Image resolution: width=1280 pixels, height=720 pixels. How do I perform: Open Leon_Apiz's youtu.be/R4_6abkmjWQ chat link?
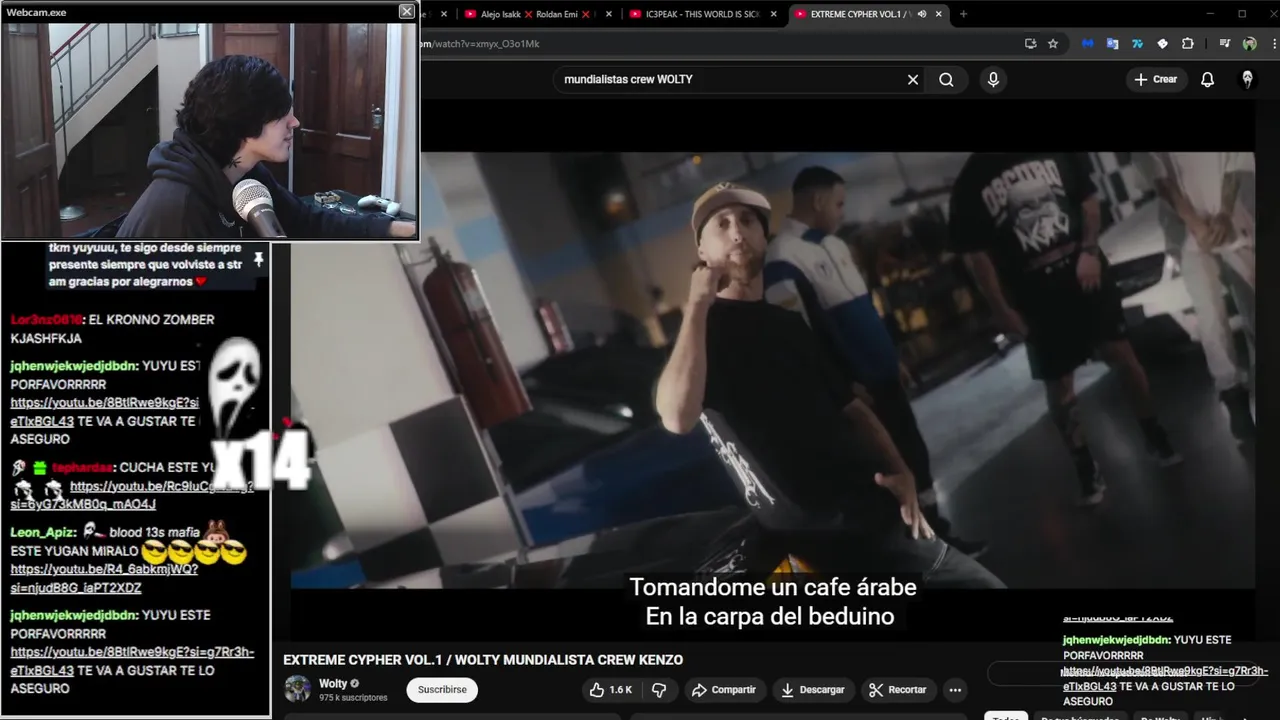104,579
